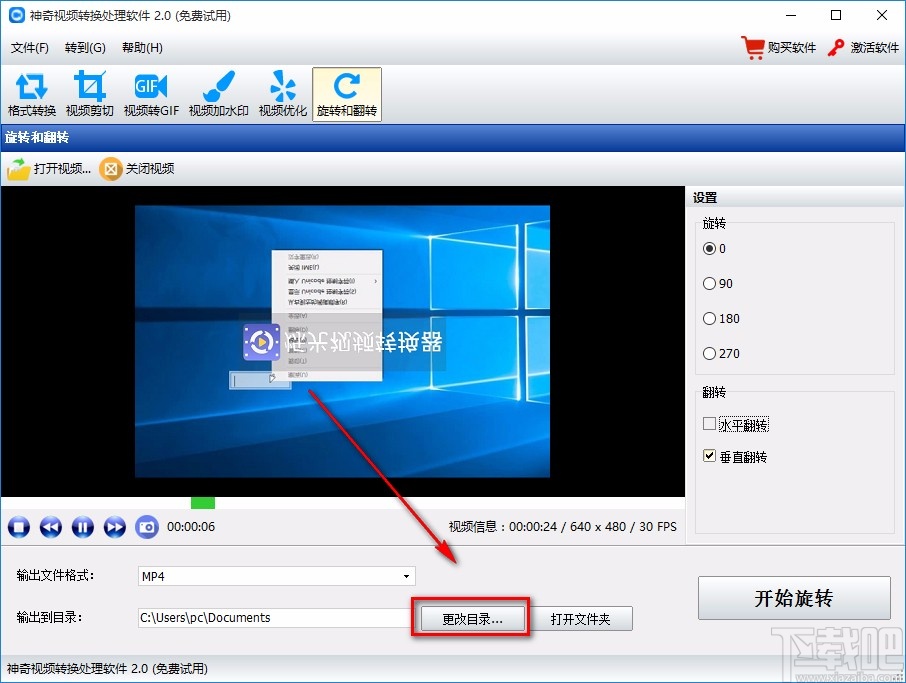Expand the 输出文件格式 MP4 dropdown

[406, 576]
